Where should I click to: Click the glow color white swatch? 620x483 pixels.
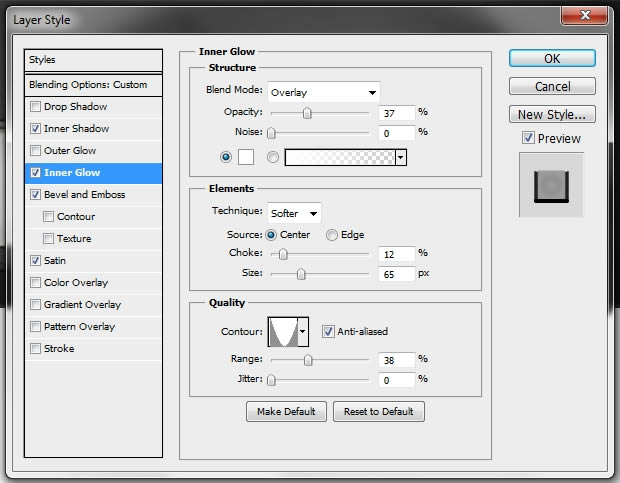(x=246, y=157)
